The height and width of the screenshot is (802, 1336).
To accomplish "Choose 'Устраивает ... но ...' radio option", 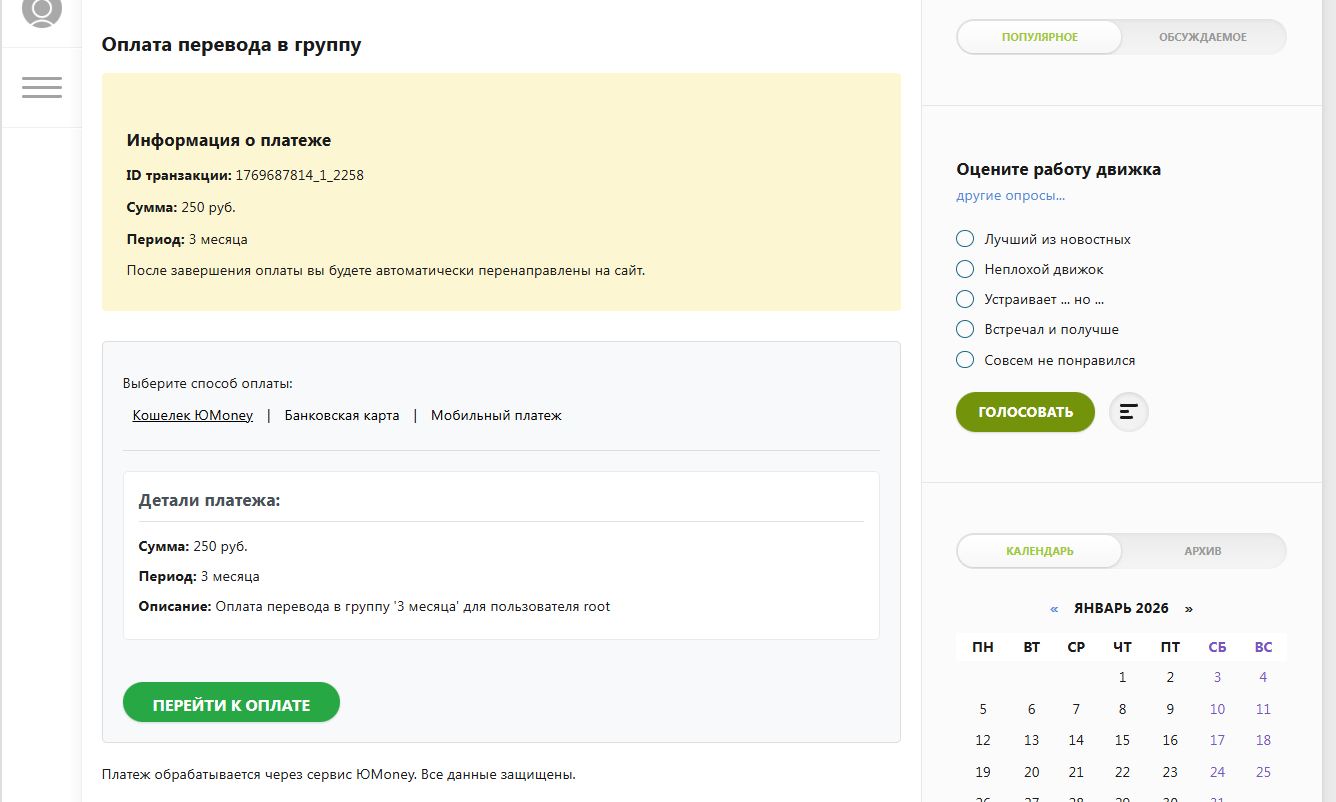I will point(965,299).
